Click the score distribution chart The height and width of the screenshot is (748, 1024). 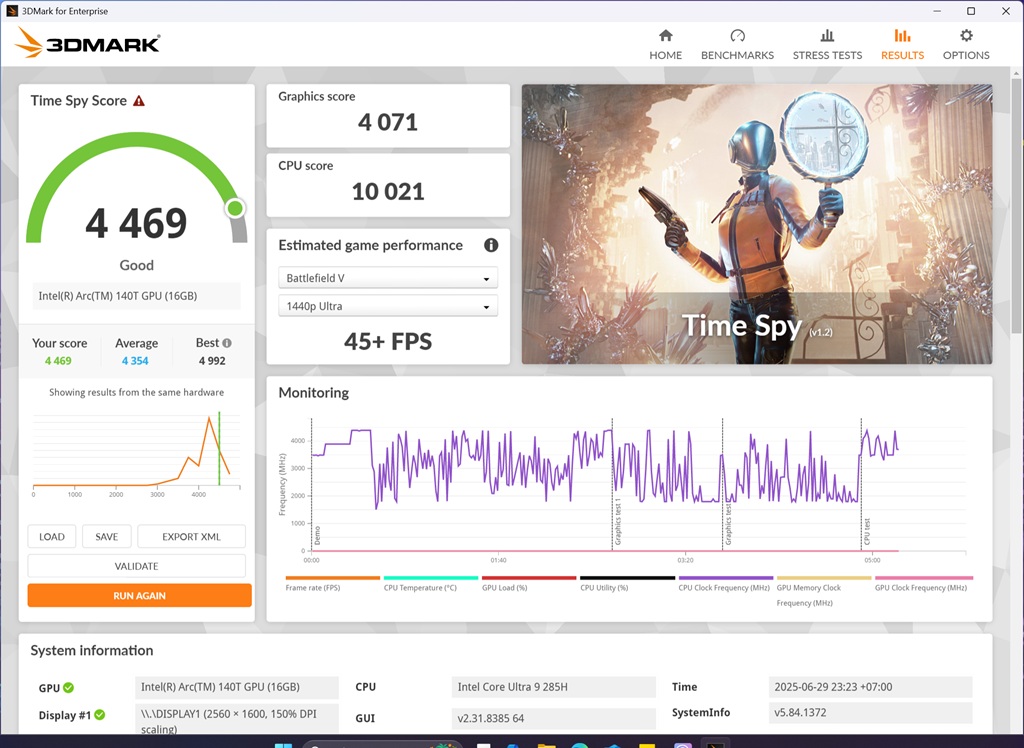click(136, 454)
